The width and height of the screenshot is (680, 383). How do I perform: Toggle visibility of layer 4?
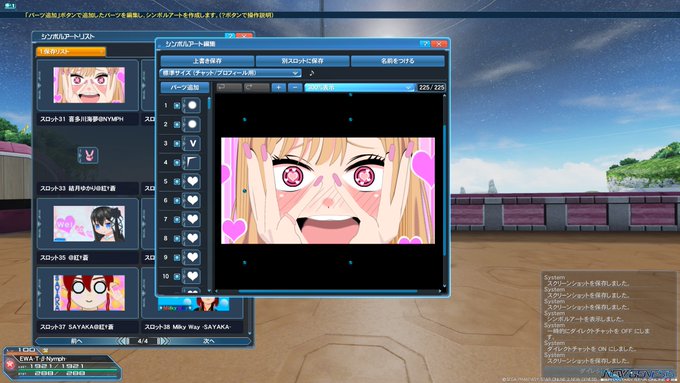pyautogui.click(x=177, y=163)
